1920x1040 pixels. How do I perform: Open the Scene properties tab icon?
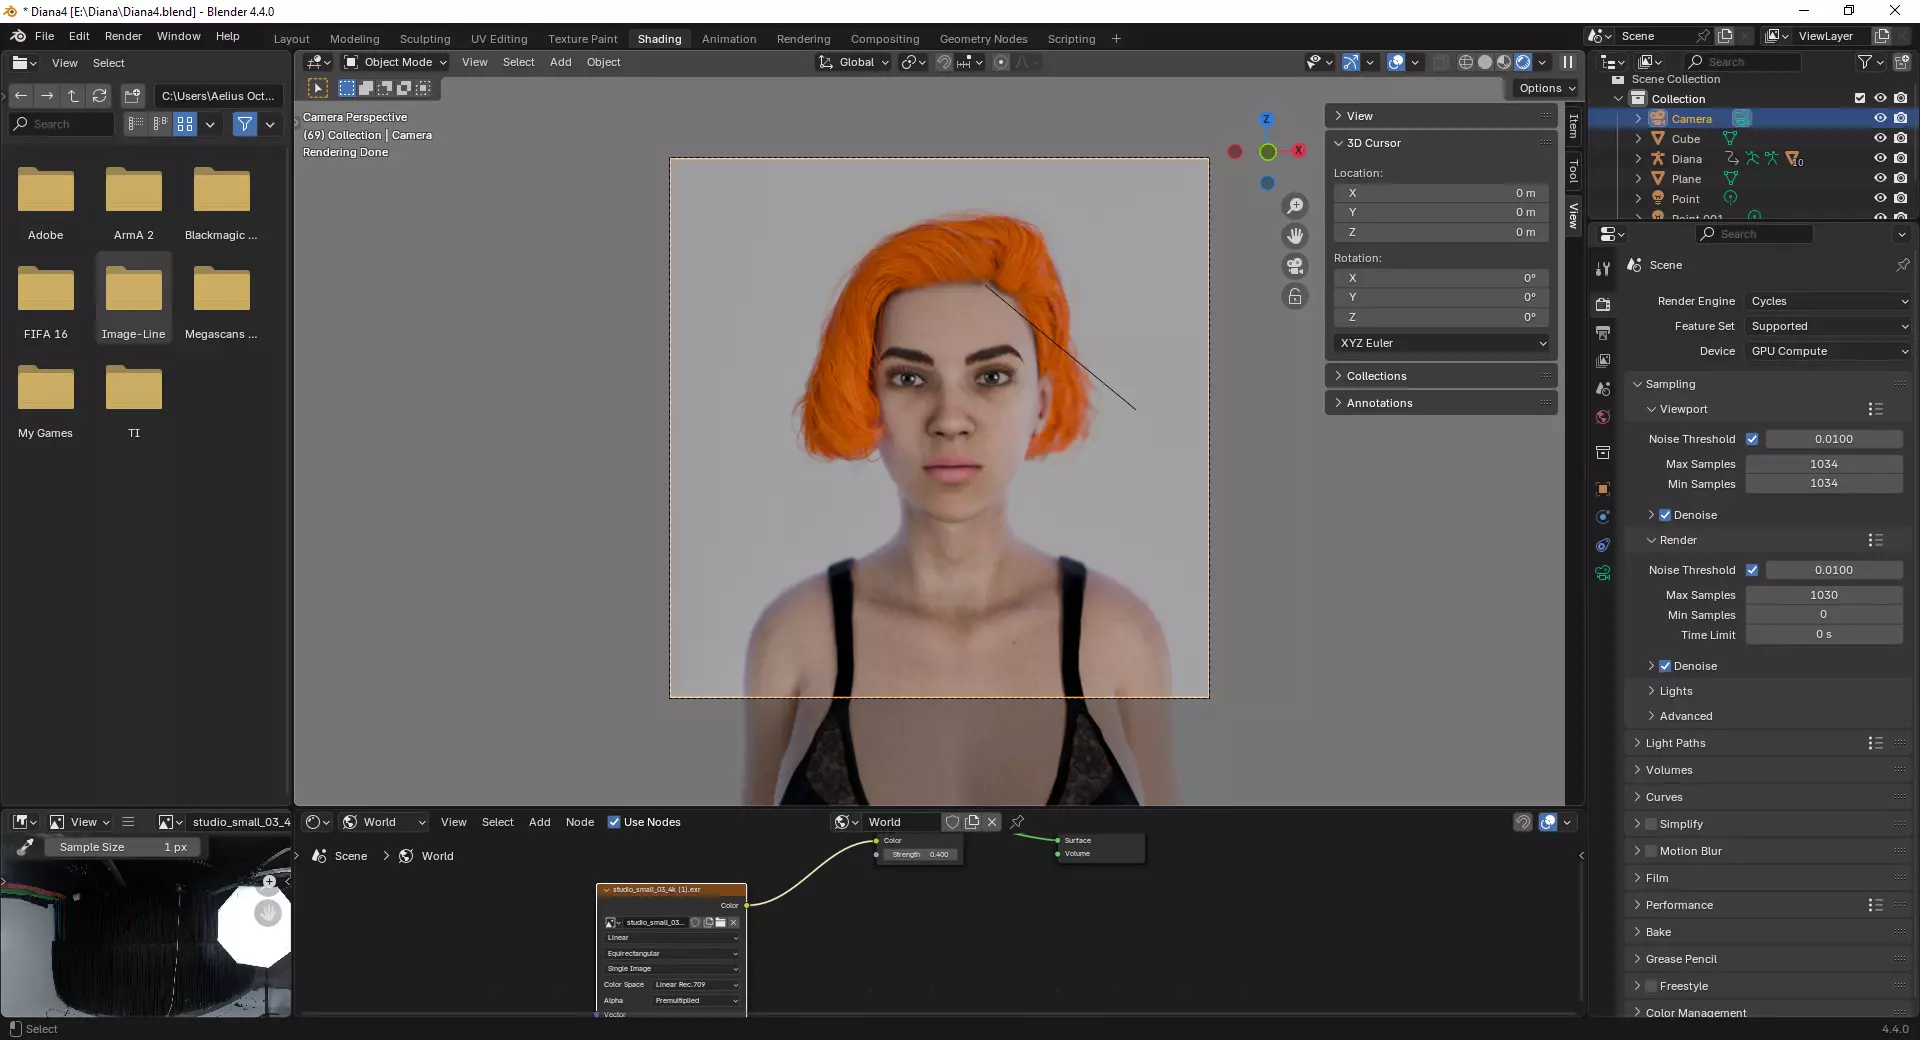pyautogui.click(x=1603, y=388)
